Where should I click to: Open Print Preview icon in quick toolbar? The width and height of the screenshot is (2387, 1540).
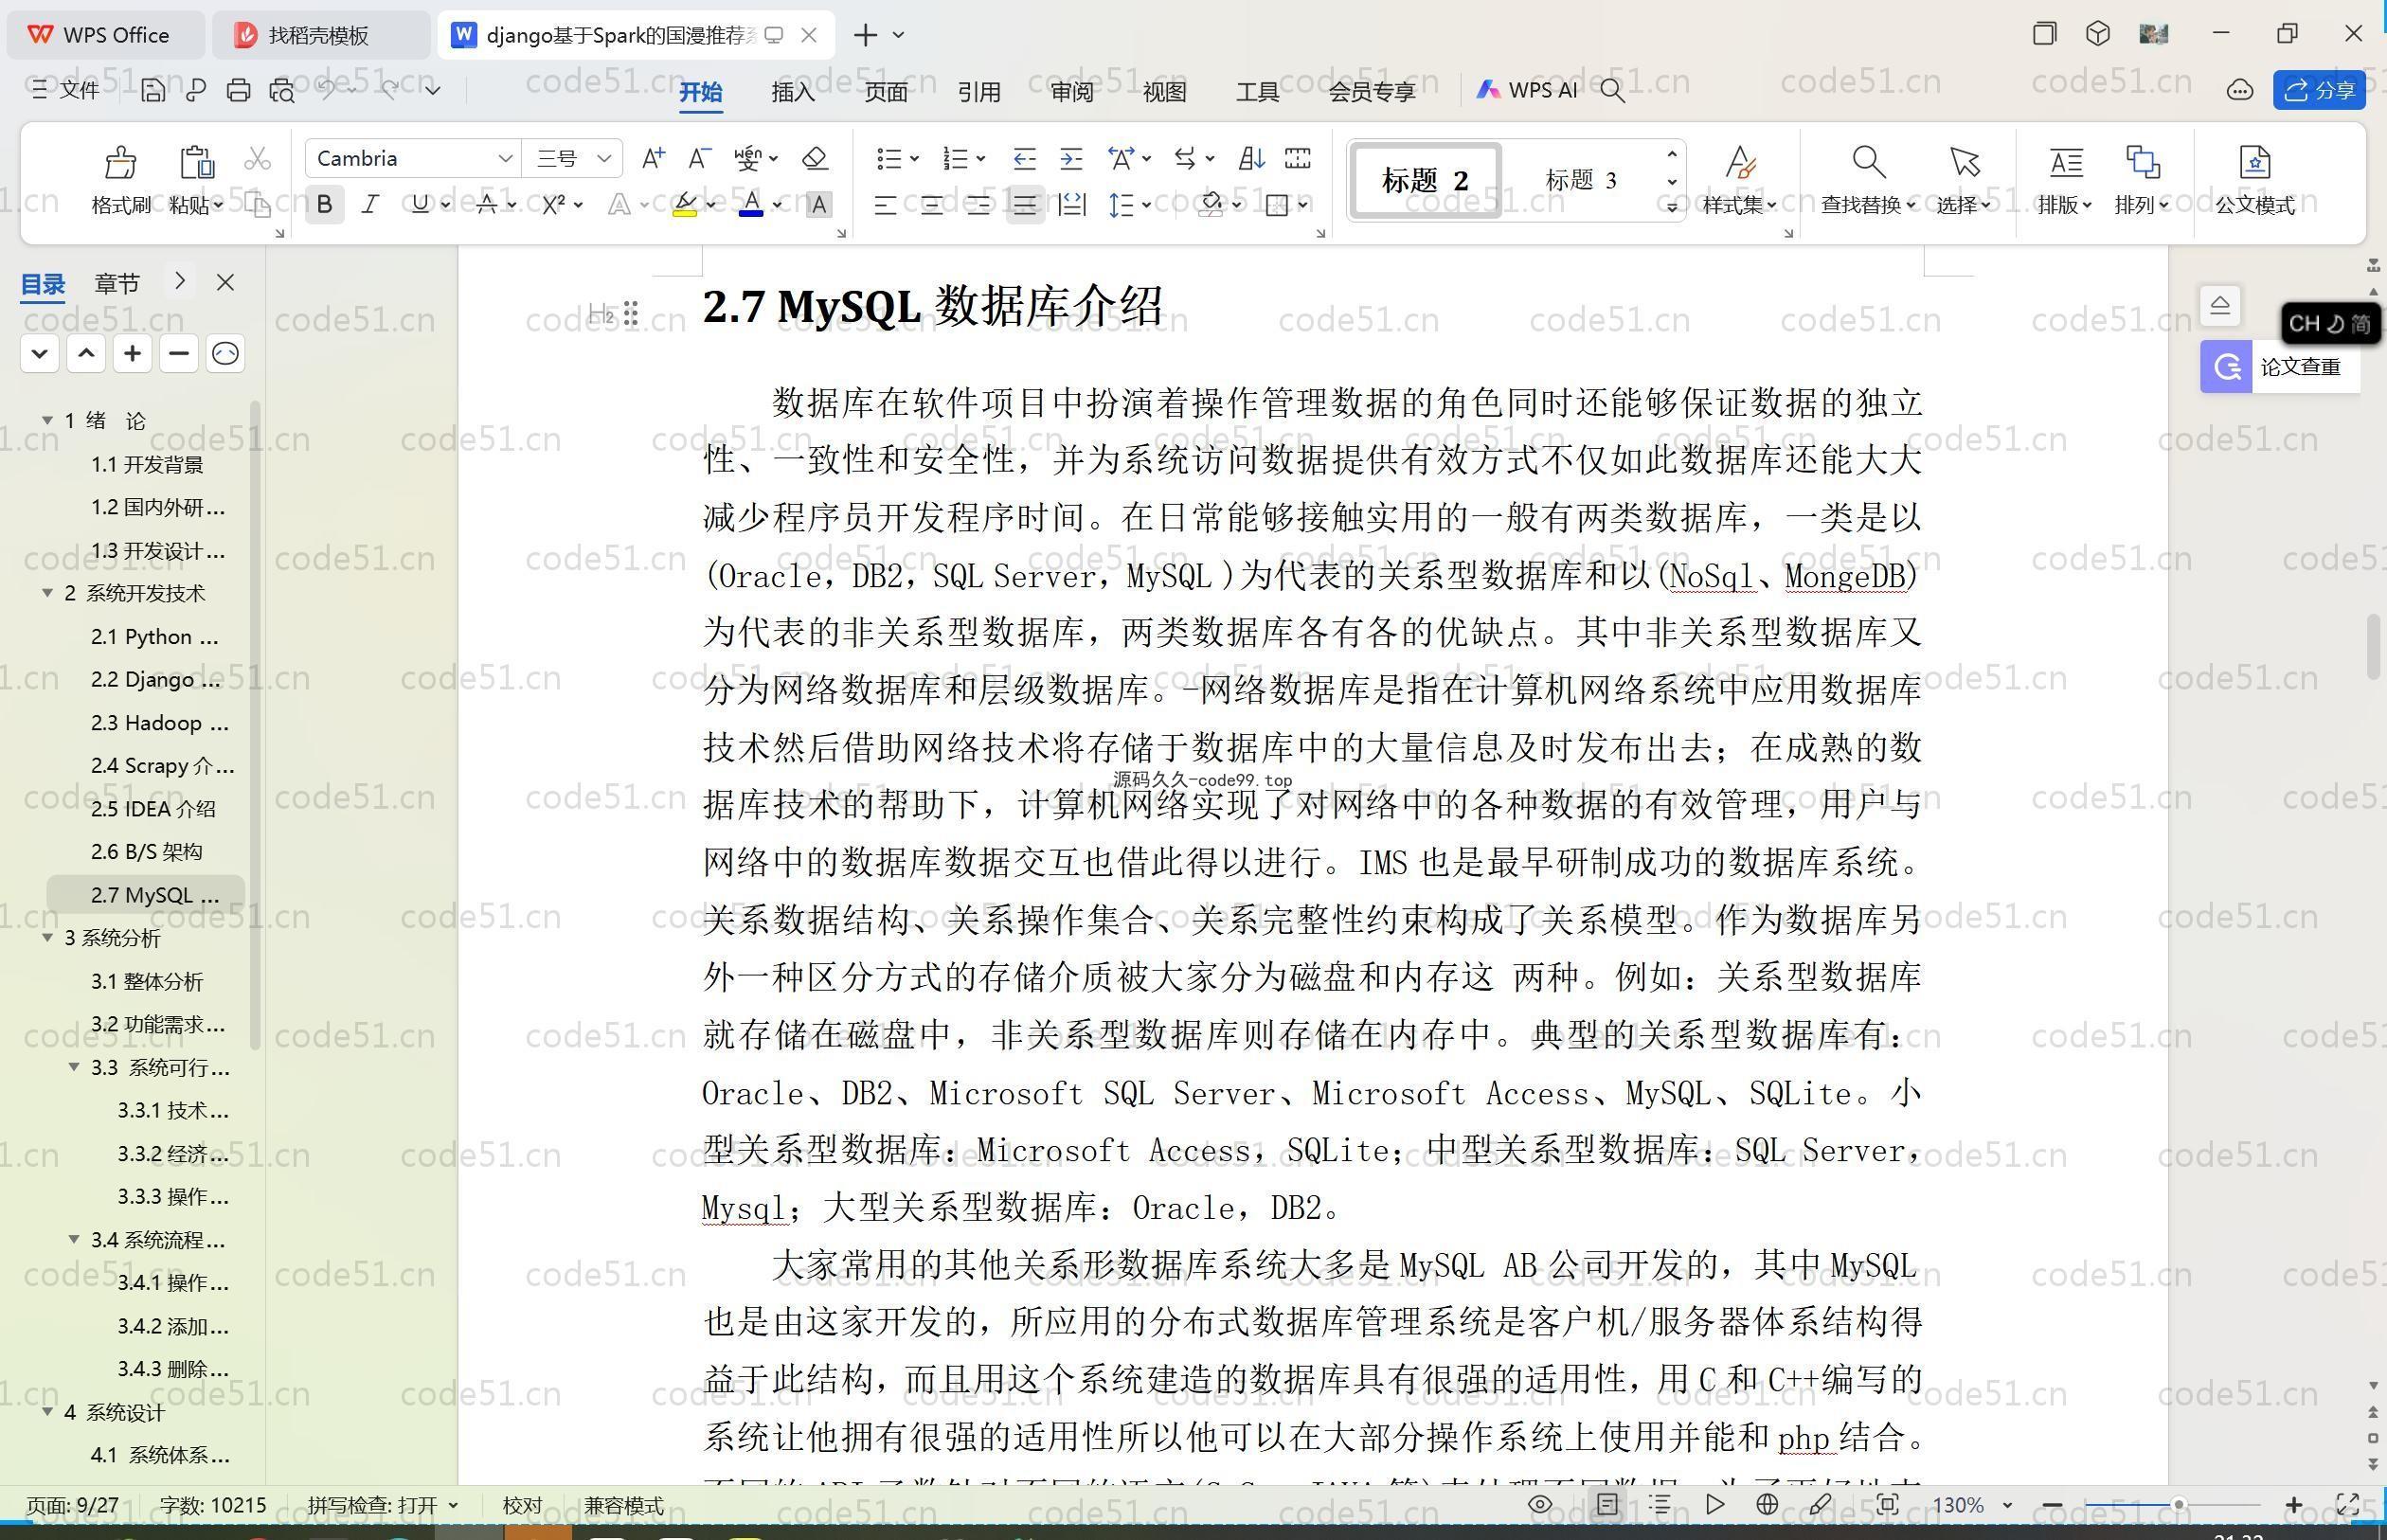282,91
